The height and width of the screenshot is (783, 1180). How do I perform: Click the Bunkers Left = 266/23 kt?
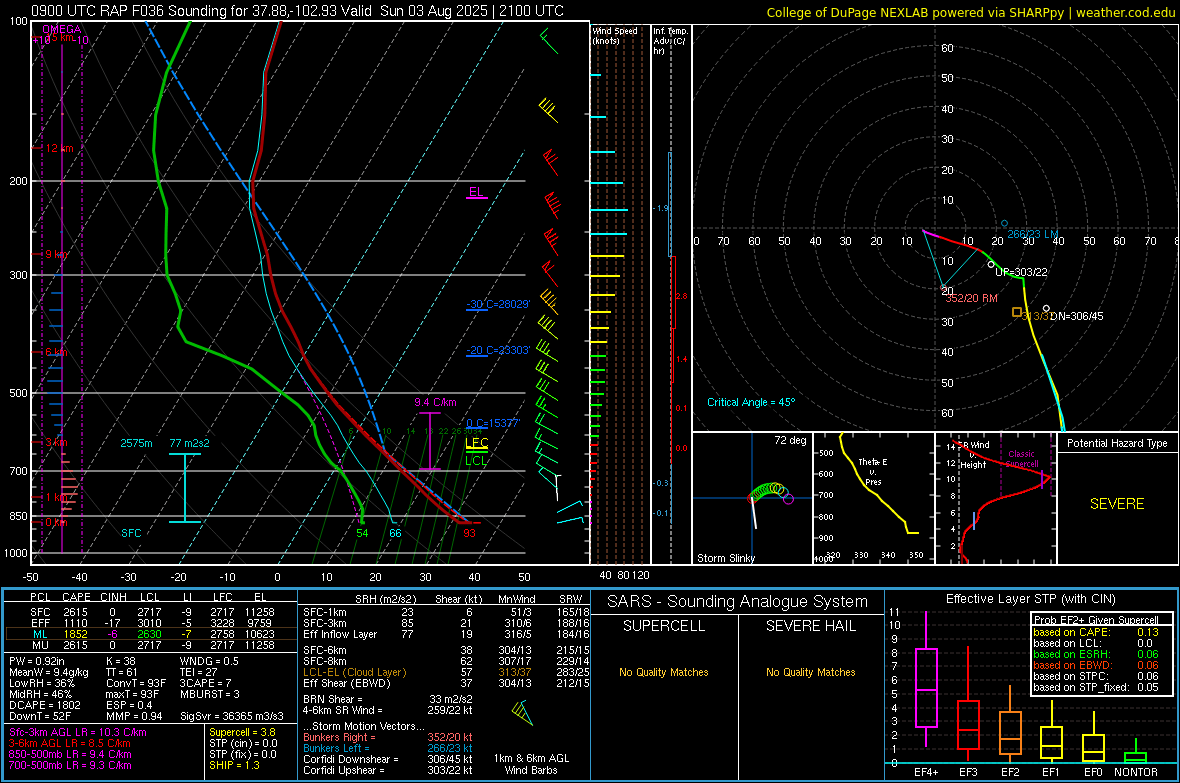tap(388, 748)
